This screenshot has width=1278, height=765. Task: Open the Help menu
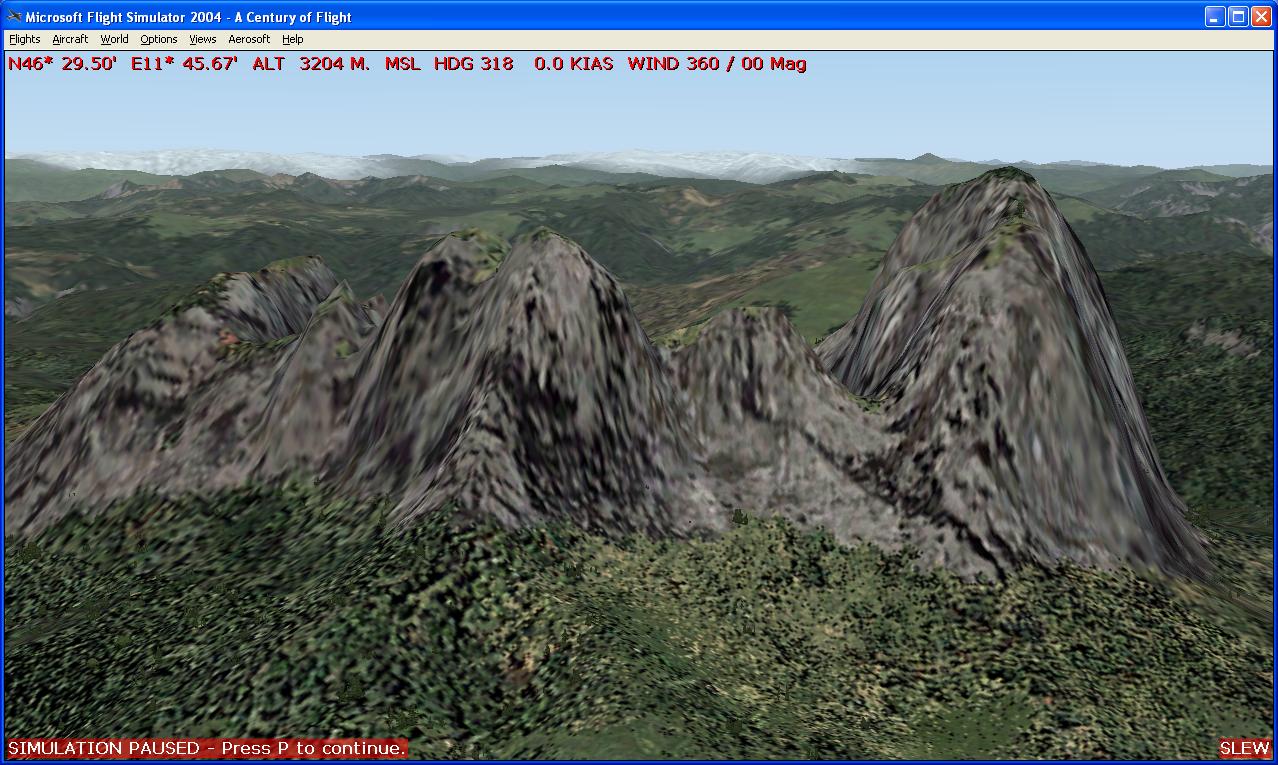[292, 39]
